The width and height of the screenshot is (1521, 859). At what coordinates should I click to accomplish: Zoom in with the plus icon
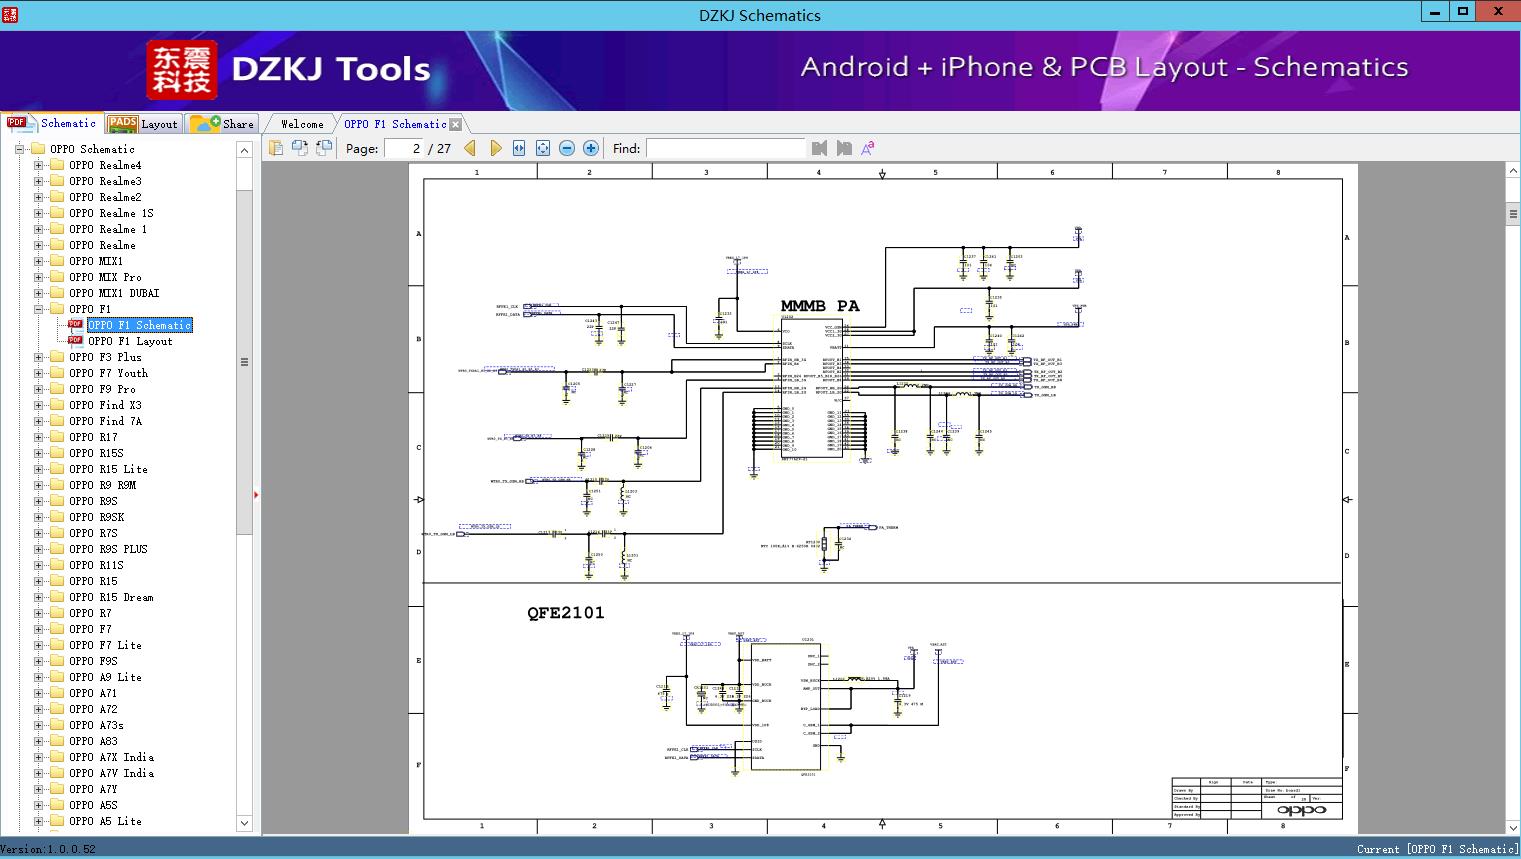point(591,148)
